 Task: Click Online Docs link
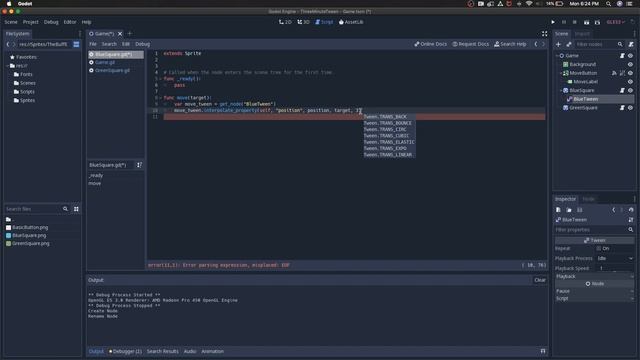(x=431, y=44)
